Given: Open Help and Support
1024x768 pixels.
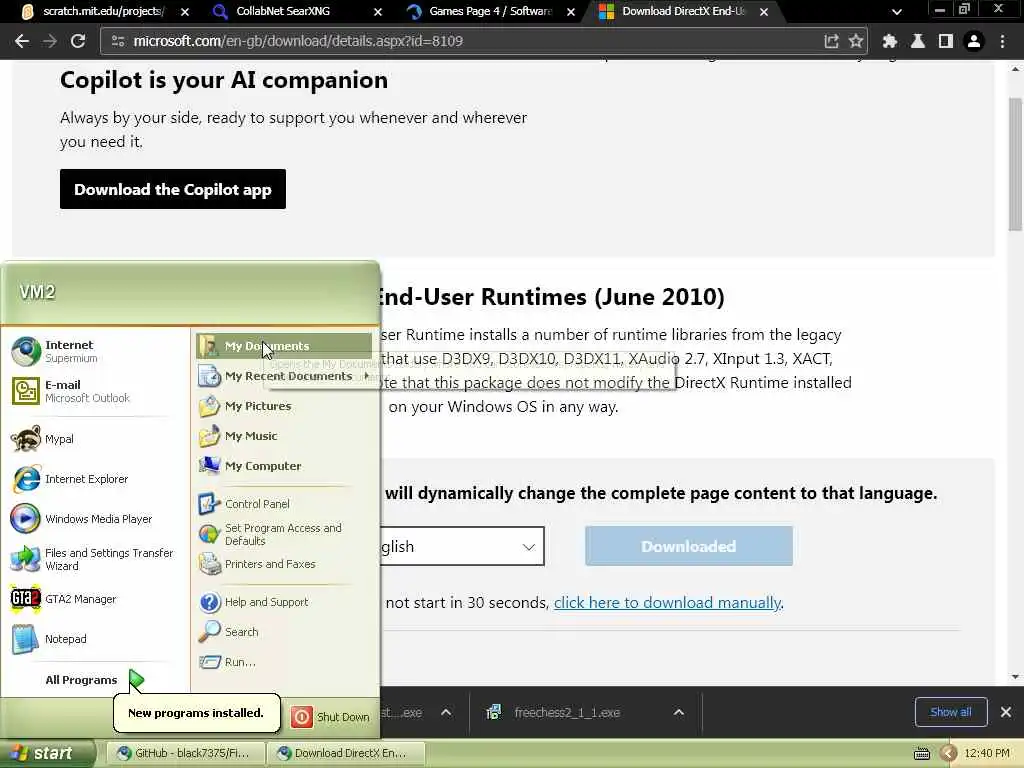Looking at the screenshot, I should [x=285, y=601].
